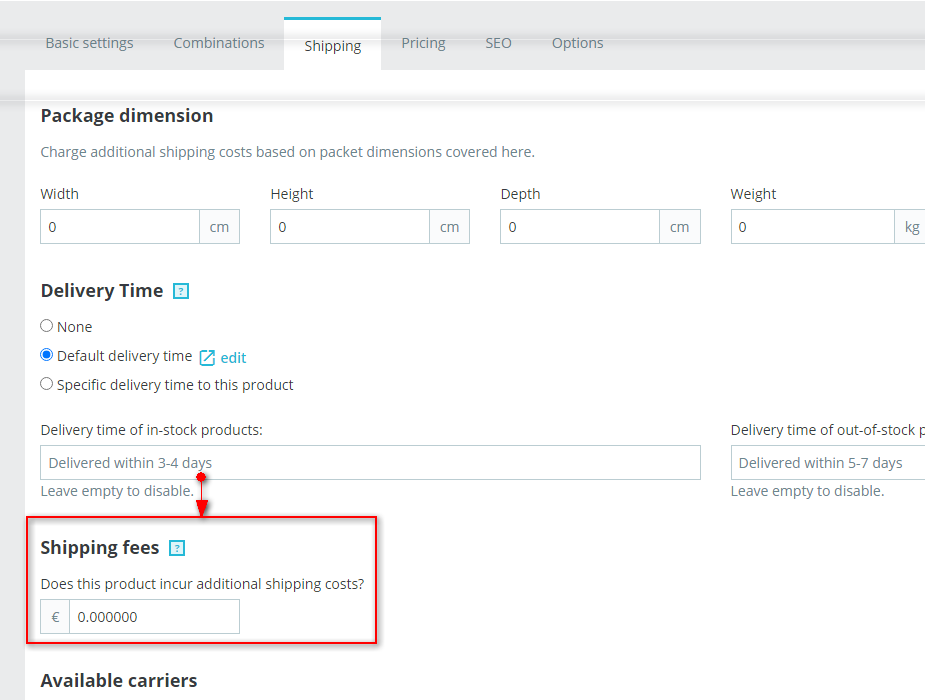This screenshot has height=700, width=925.
Task: Open the Basic settings tab
Action: (89, 43)
